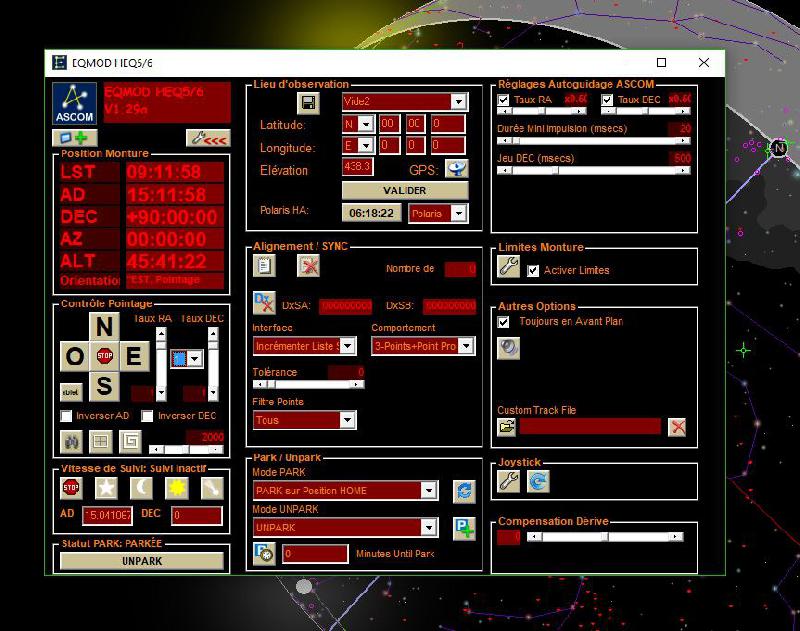Click the add display button with green plus
This screenshot has height=631, width=800.
tap(74, 138)
